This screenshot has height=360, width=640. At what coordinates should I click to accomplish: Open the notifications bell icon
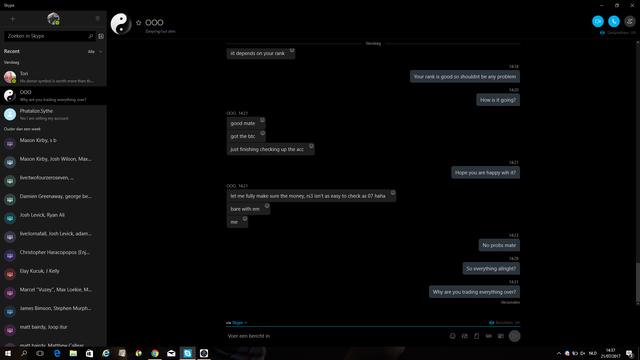(98, 19)
